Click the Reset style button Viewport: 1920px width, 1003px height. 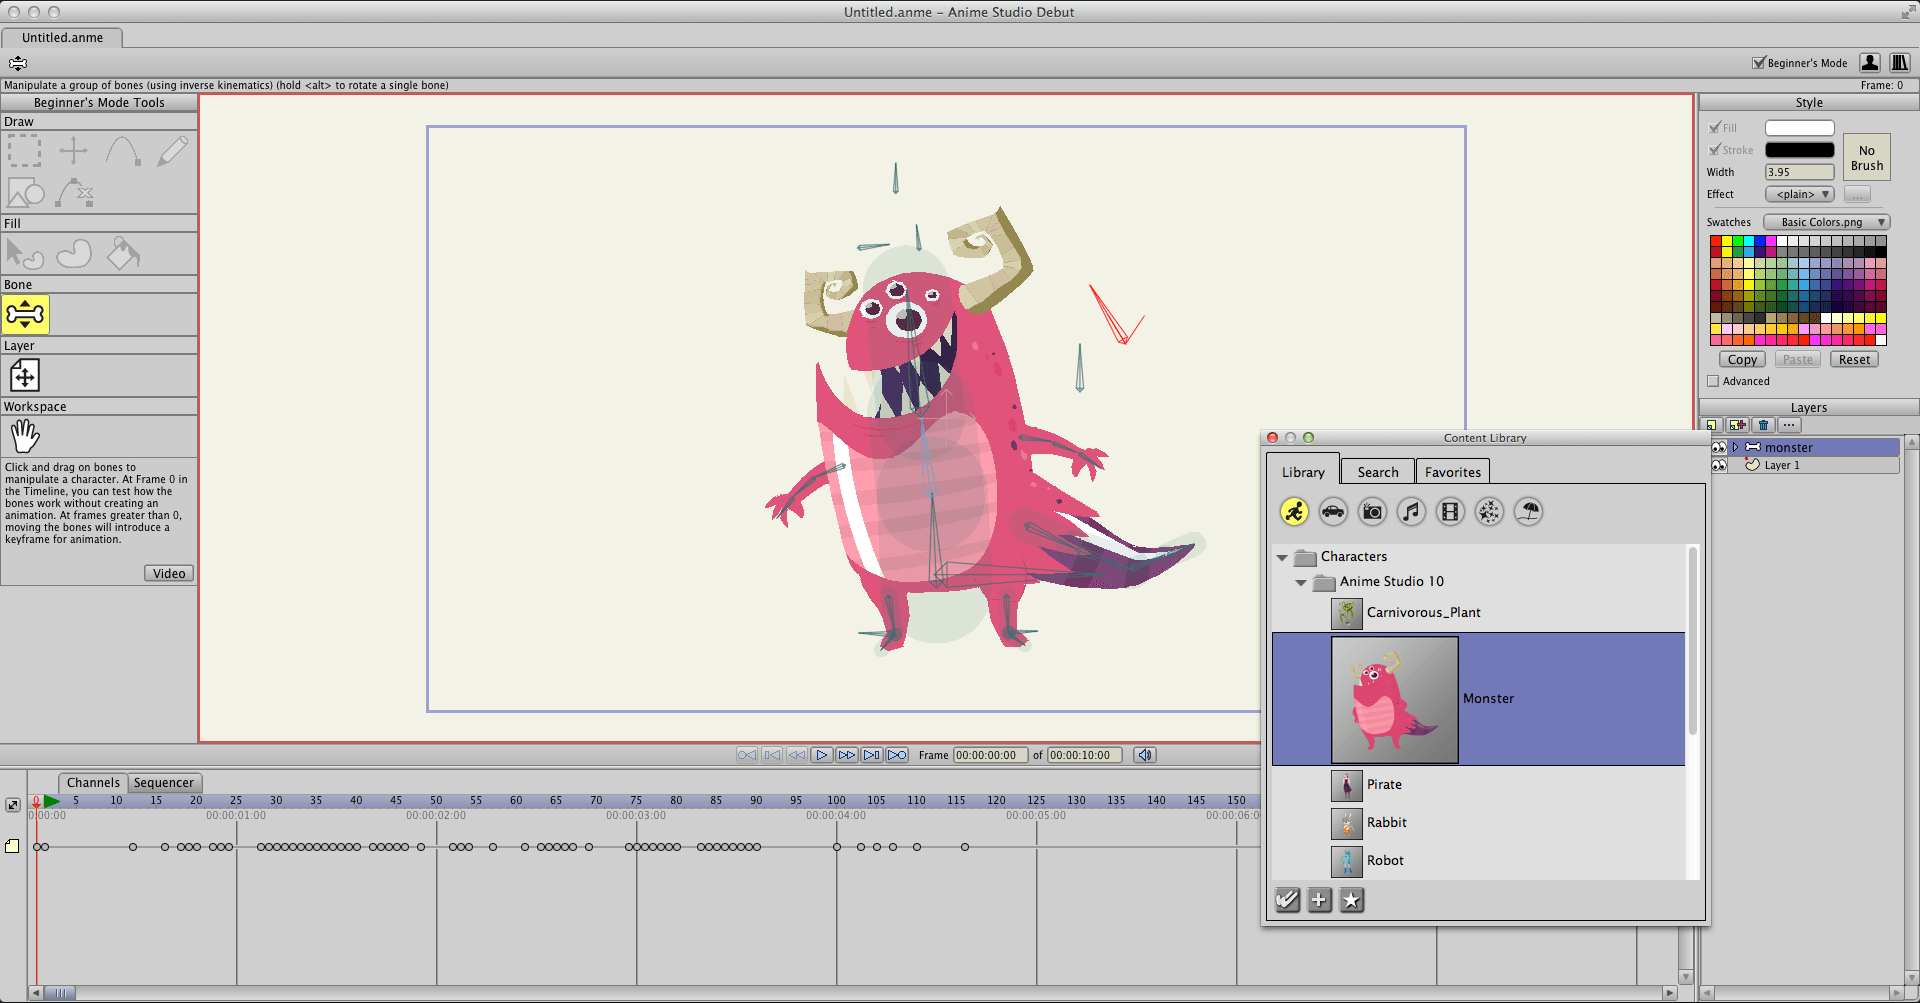coord(1854,359)
